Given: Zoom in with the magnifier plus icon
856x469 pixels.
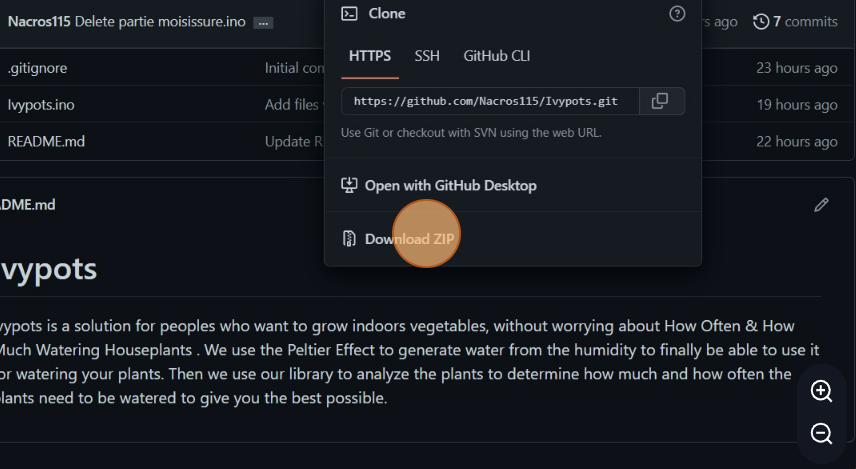Looking at the screenshot, I should (x=821, y=391).
